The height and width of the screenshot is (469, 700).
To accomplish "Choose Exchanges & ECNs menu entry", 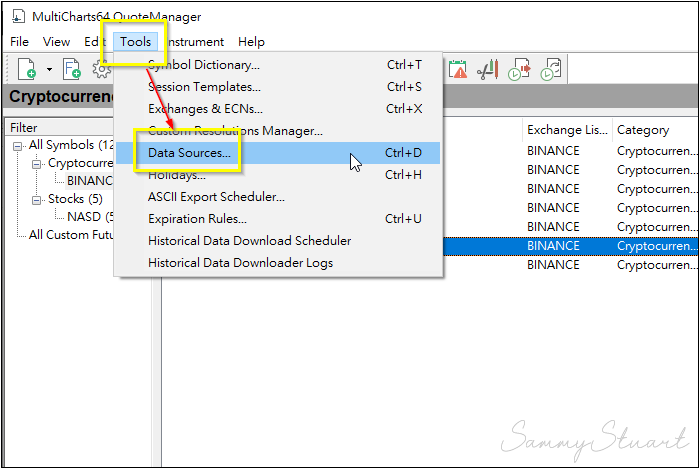I will click(x=278, y=108).
